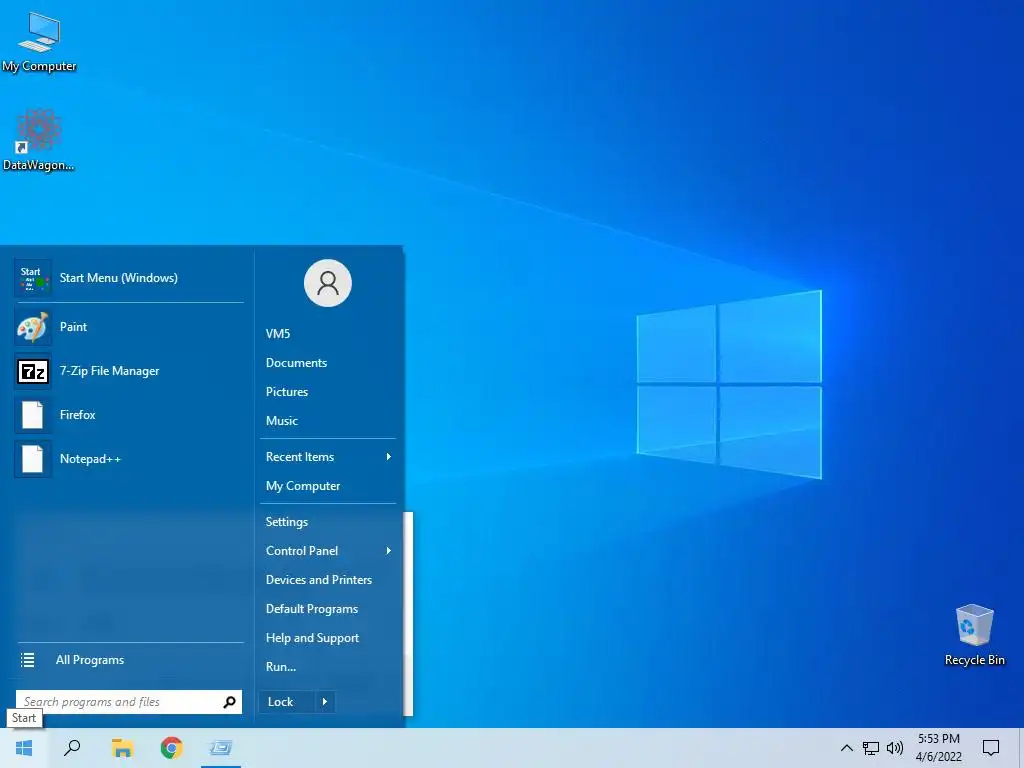Click the Notepad++ label text
Image resolution: width=1024 pixels, height=768 pixels.
click(90, 459)
